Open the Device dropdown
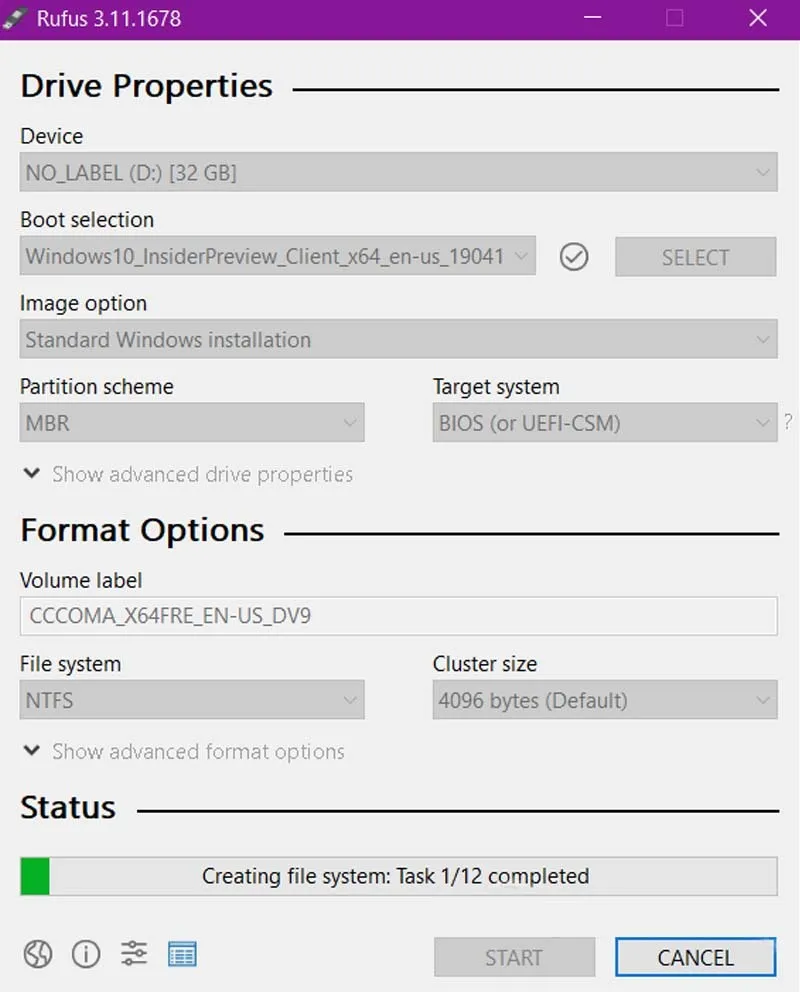Image resolution: width=800 pixels, height=992 pixels. coord(398,173)
